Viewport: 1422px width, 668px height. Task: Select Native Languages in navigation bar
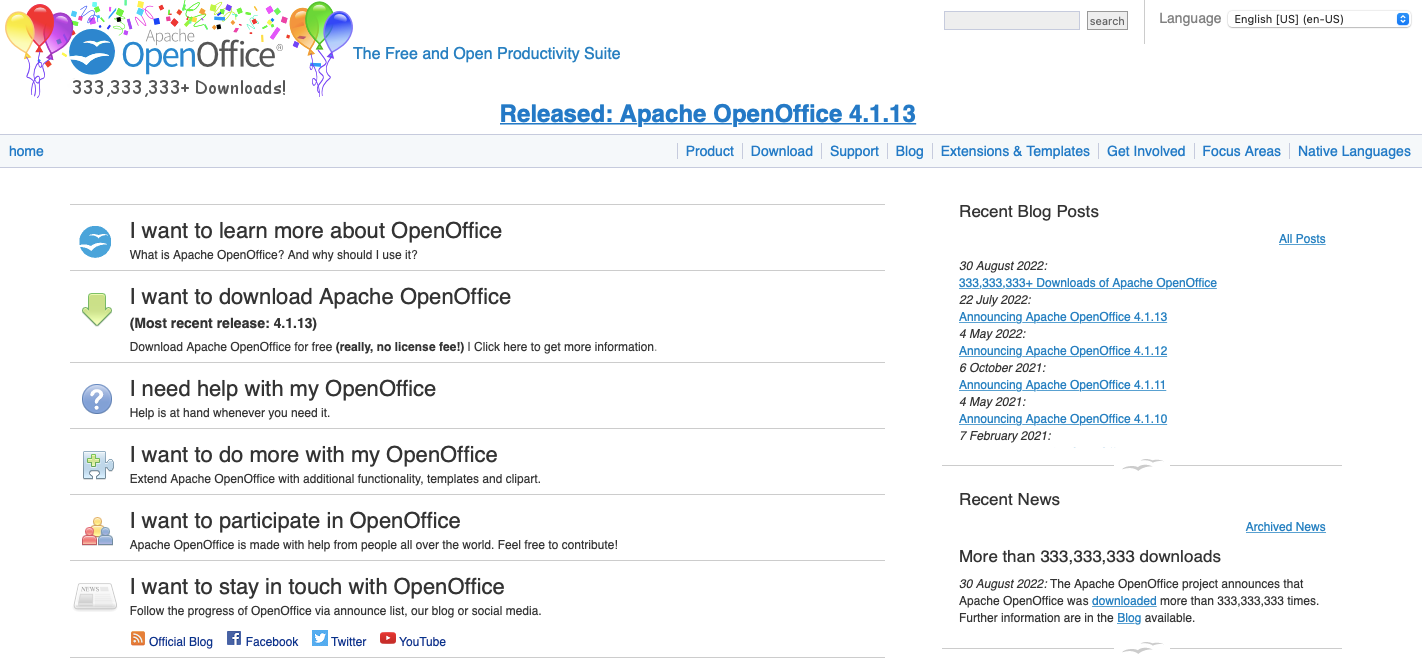coord(1354,151)
